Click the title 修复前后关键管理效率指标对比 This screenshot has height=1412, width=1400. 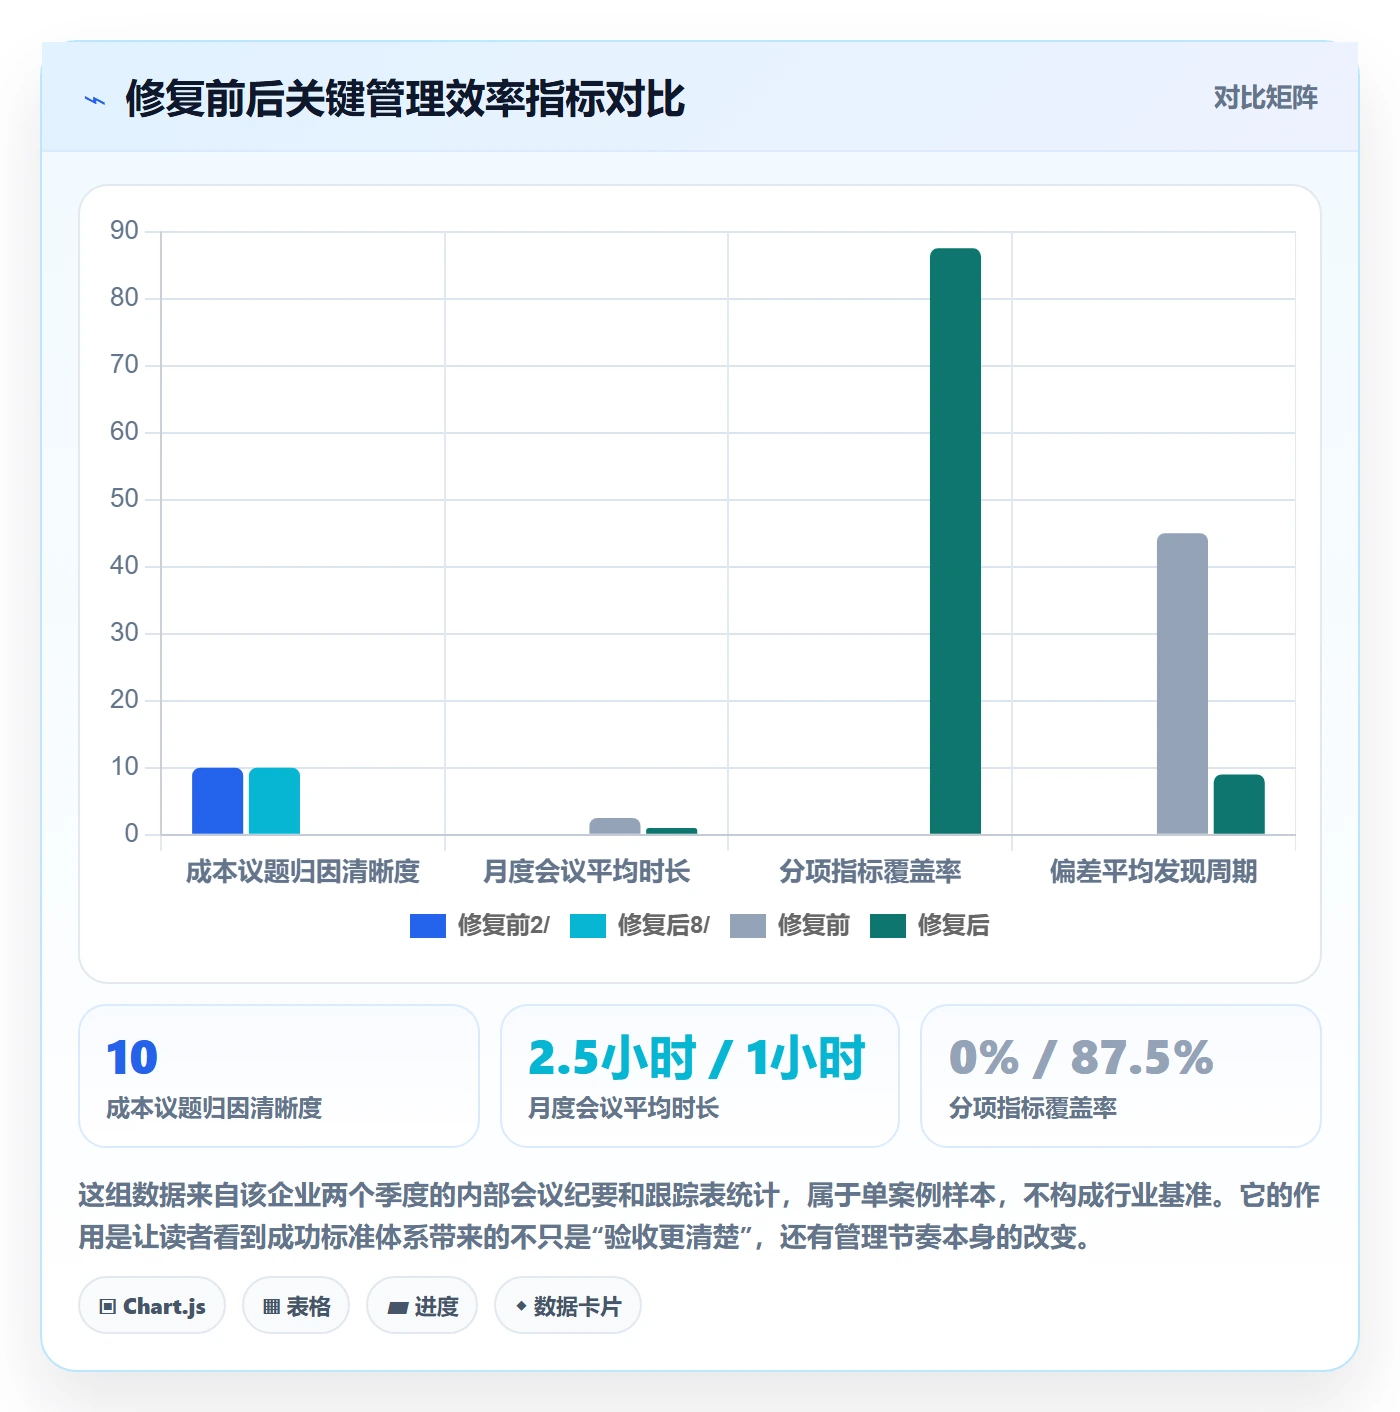tap(405, 99)
